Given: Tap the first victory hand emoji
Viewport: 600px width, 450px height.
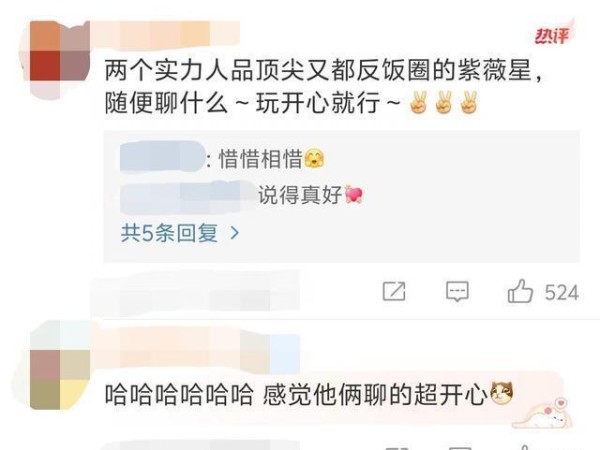Looking at the screenshot, I should pos(418,103).
